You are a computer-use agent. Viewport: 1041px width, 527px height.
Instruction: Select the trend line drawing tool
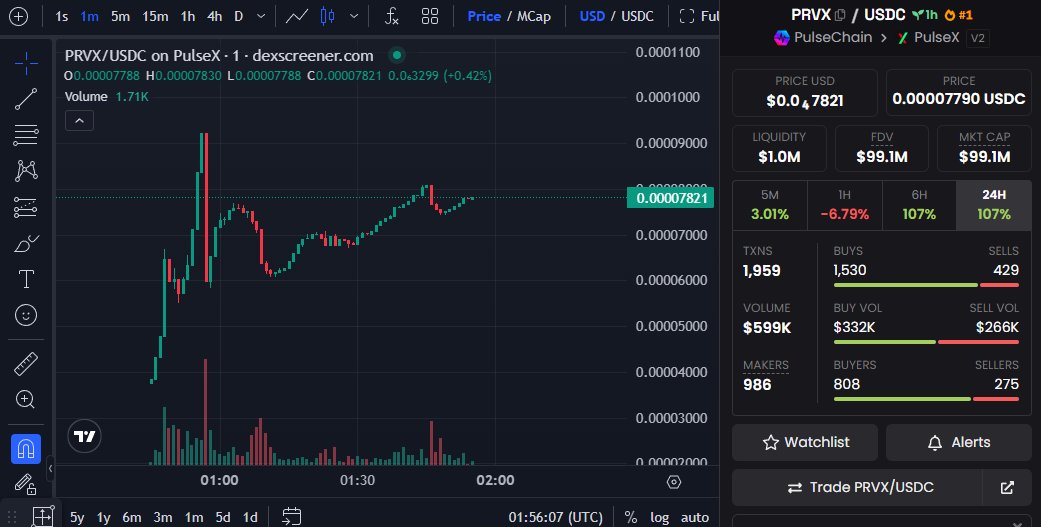point(26,99)
